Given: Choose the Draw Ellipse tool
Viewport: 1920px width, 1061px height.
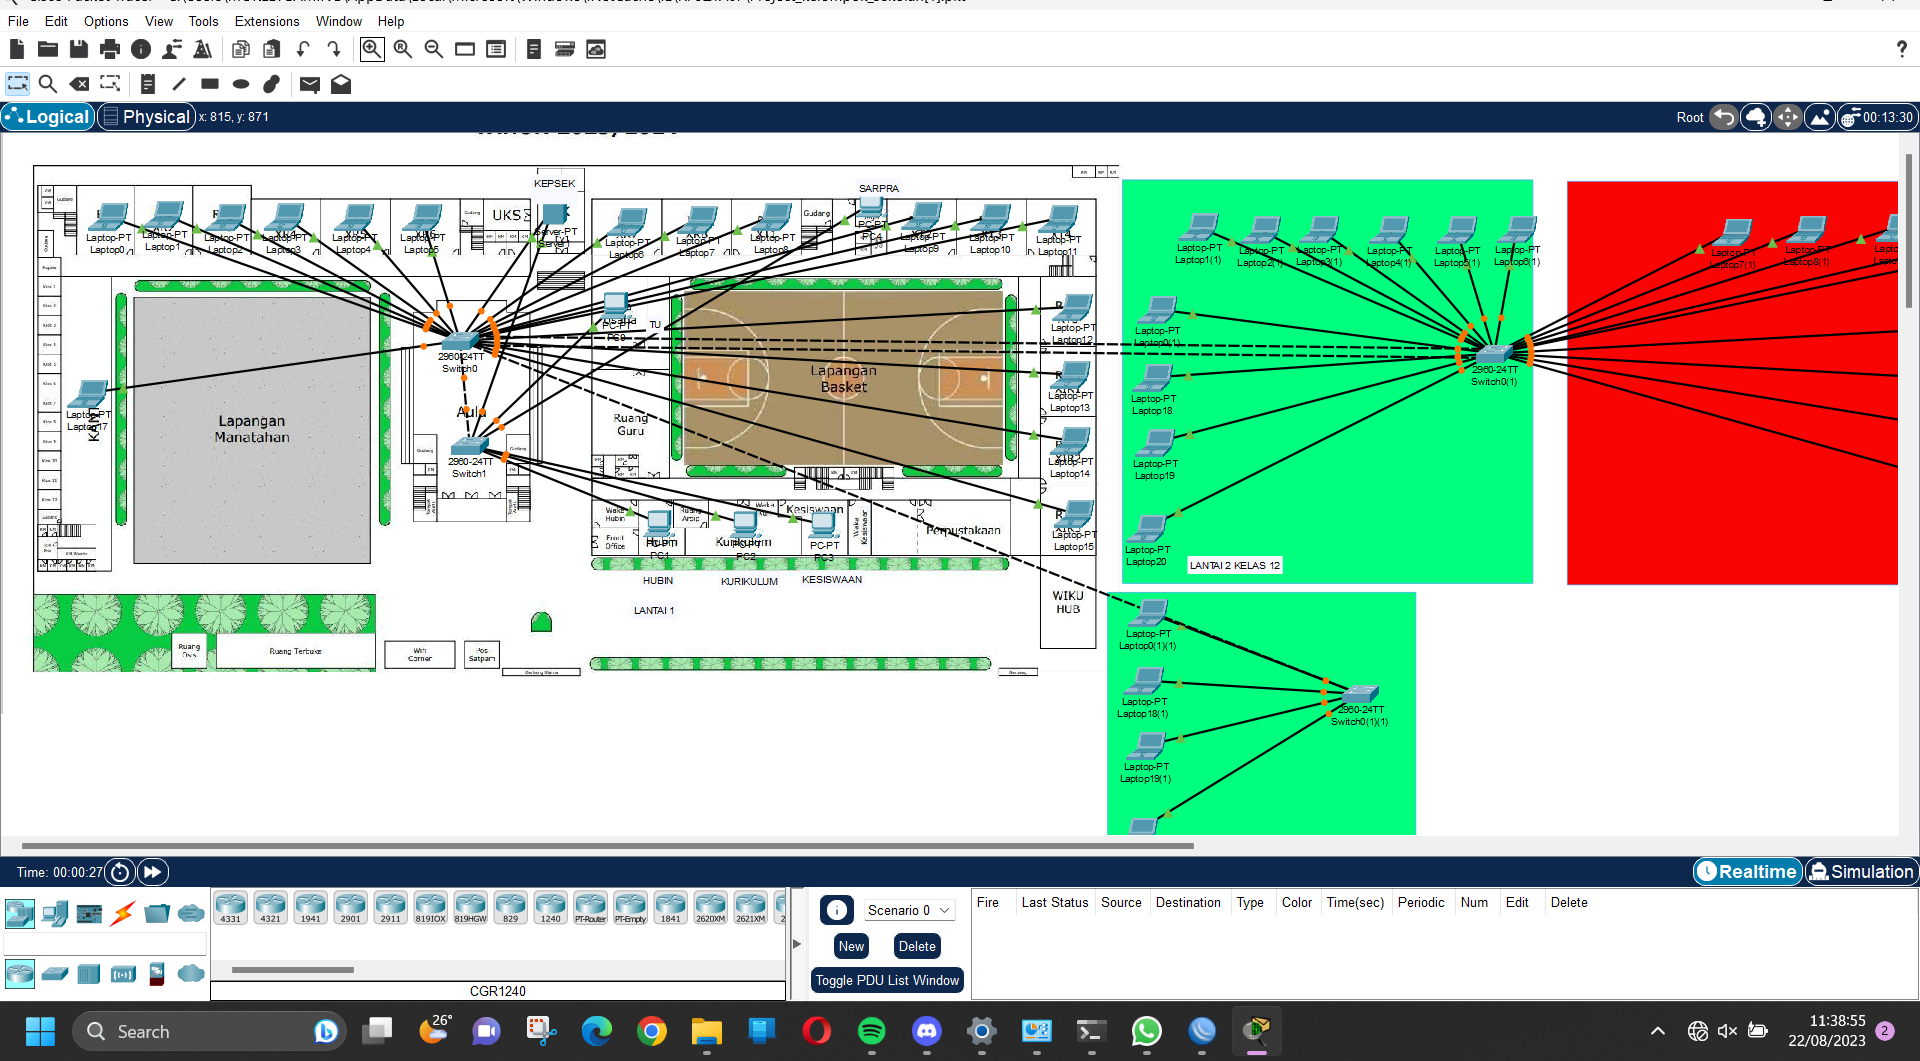Looking at the screenshot, I should [241, 84].
